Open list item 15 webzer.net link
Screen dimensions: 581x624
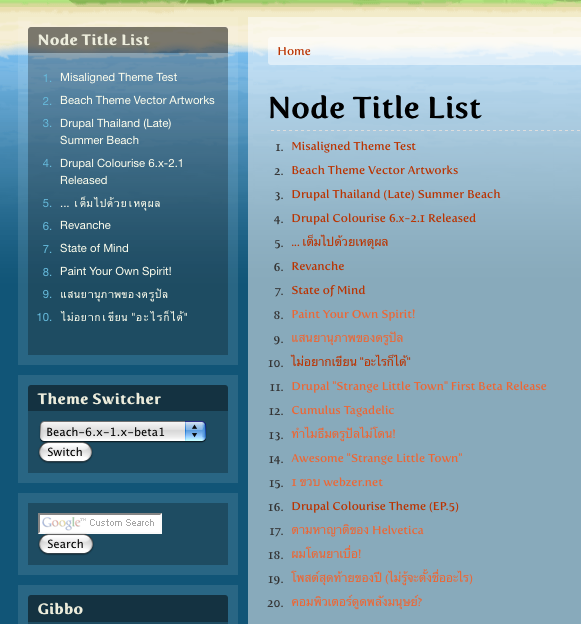(x=337, y=482)
